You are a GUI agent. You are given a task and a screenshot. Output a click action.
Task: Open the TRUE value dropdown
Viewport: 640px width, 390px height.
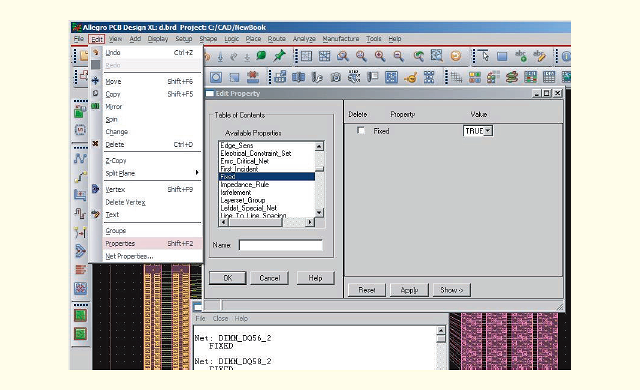click(x=488, y=131)
